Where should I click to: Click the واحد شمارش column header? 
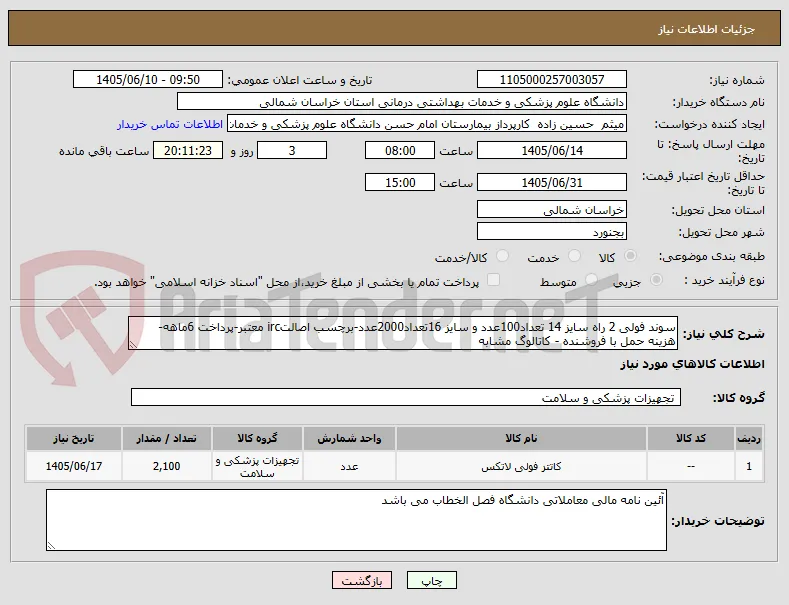[x=349, y=438]
